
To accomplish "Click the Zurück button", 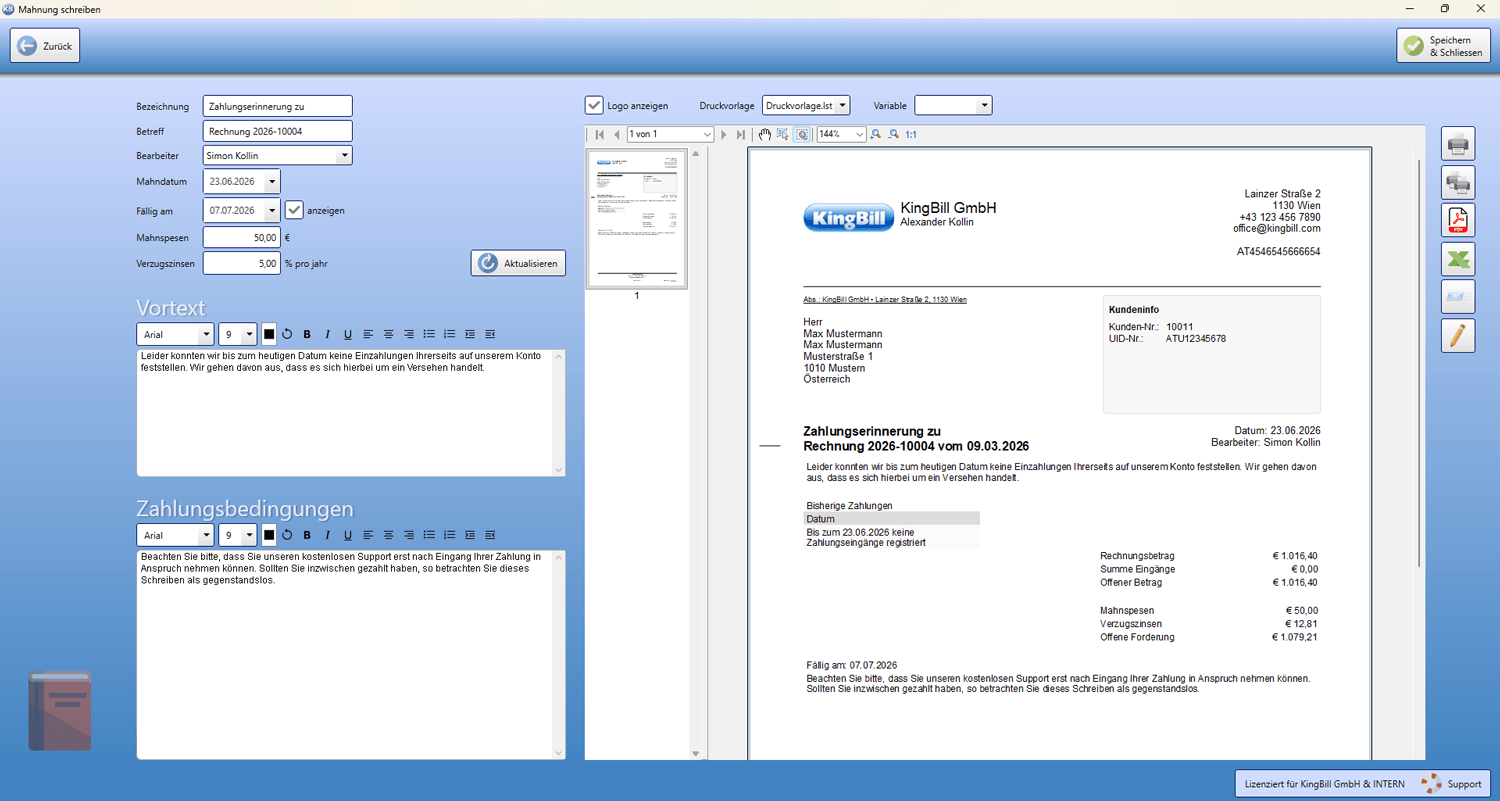I will 45,46.
